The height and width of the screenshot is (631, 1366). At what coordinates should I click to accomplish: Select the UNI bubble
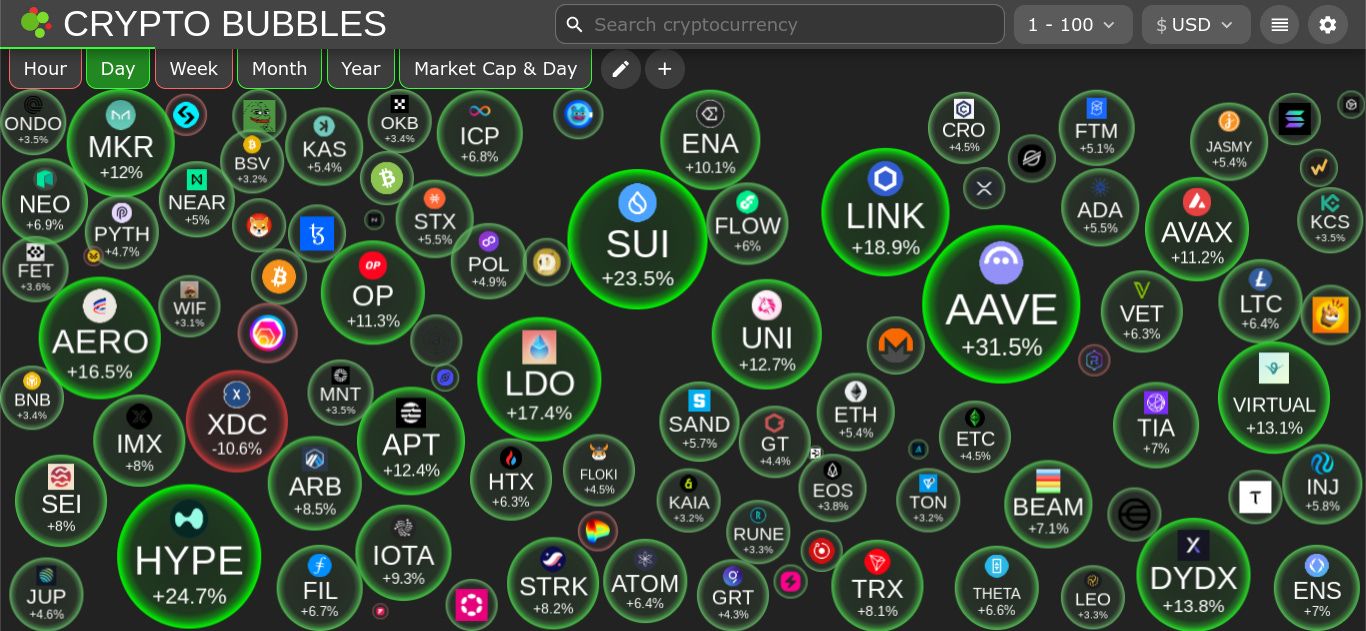pos(767,334)
